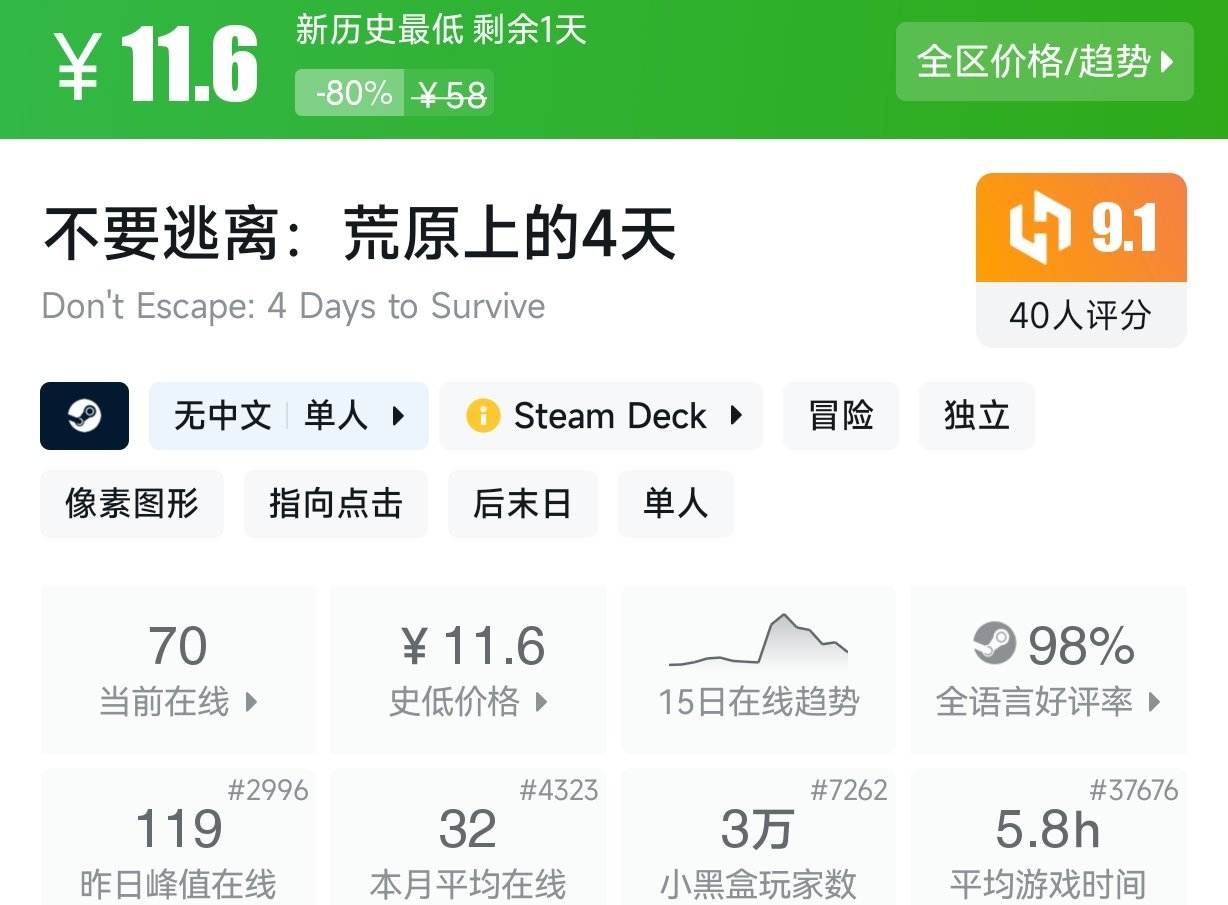Click the #37676 rank label

[1133, 790]
